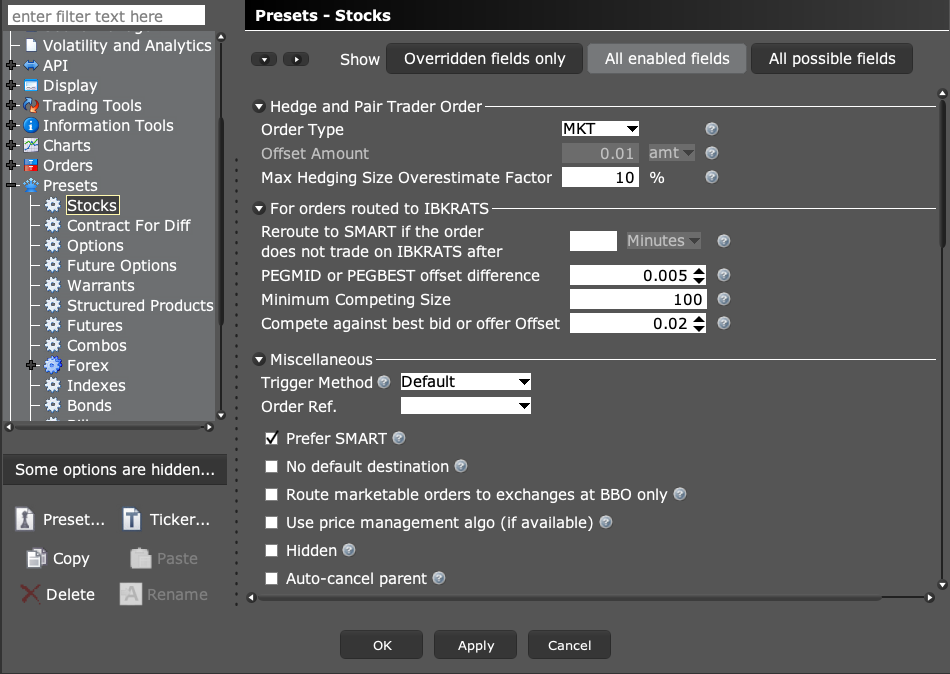Open the Order Ref. dropdown
This screenshot has height=674, width=950.
pos(466,406)
